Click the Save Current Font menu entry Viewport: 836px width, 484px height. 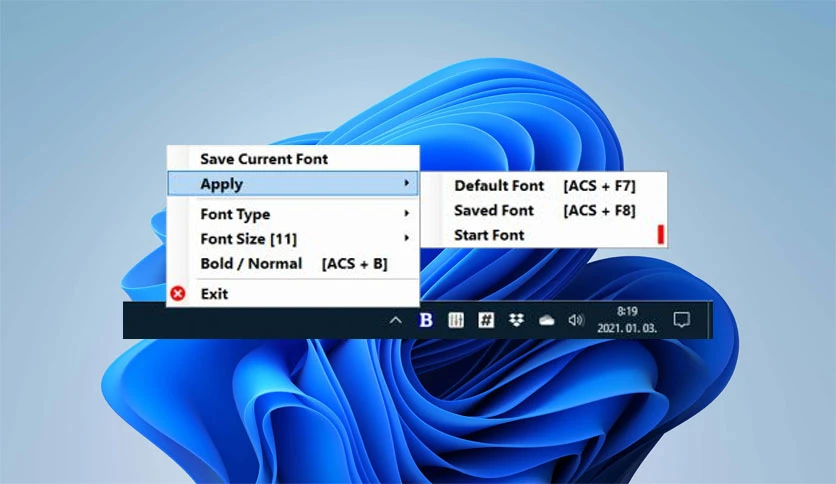(x=293, y=159)
